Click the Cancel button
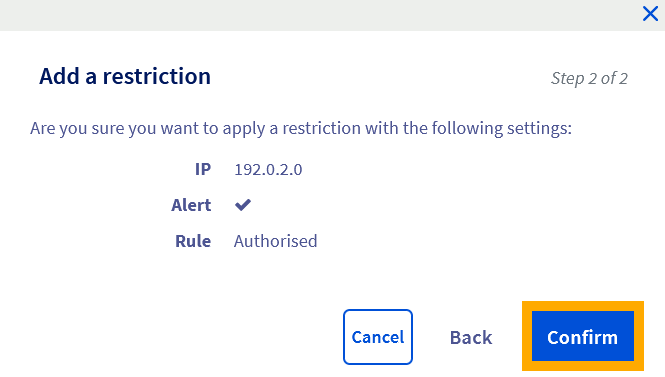 click(377, 337)
